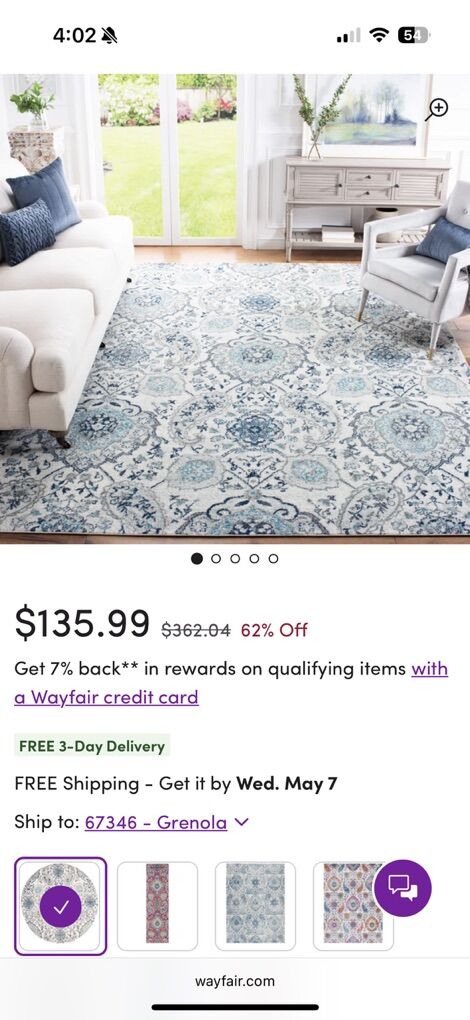Image resolution: width=470 pixels, height=1020 pixels.
Task: Tap the battery indicator showing 54
Action: [x=413, y=35]
